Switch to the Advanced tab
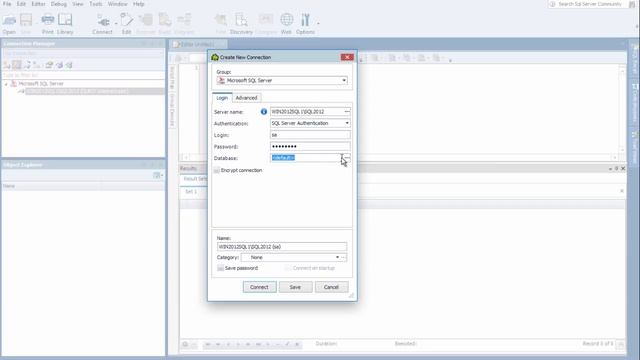Screen dimensions: 640x360 click(247, 98)
